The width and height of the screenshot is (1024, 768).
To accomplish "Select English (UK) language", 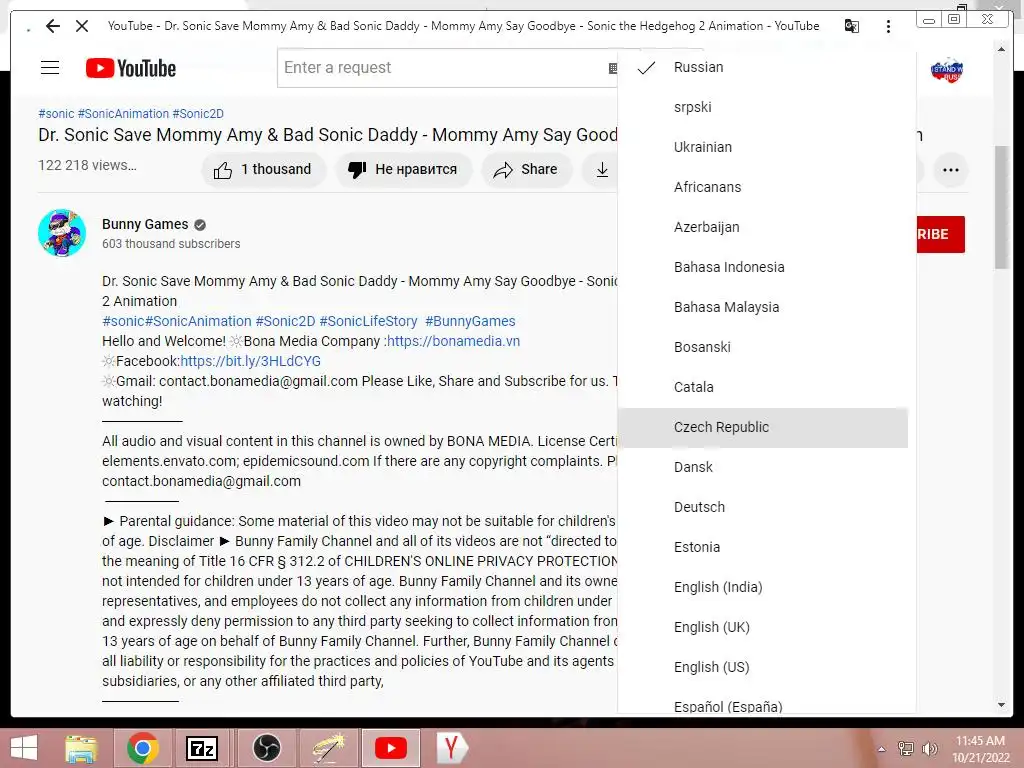I will [763, 627].
